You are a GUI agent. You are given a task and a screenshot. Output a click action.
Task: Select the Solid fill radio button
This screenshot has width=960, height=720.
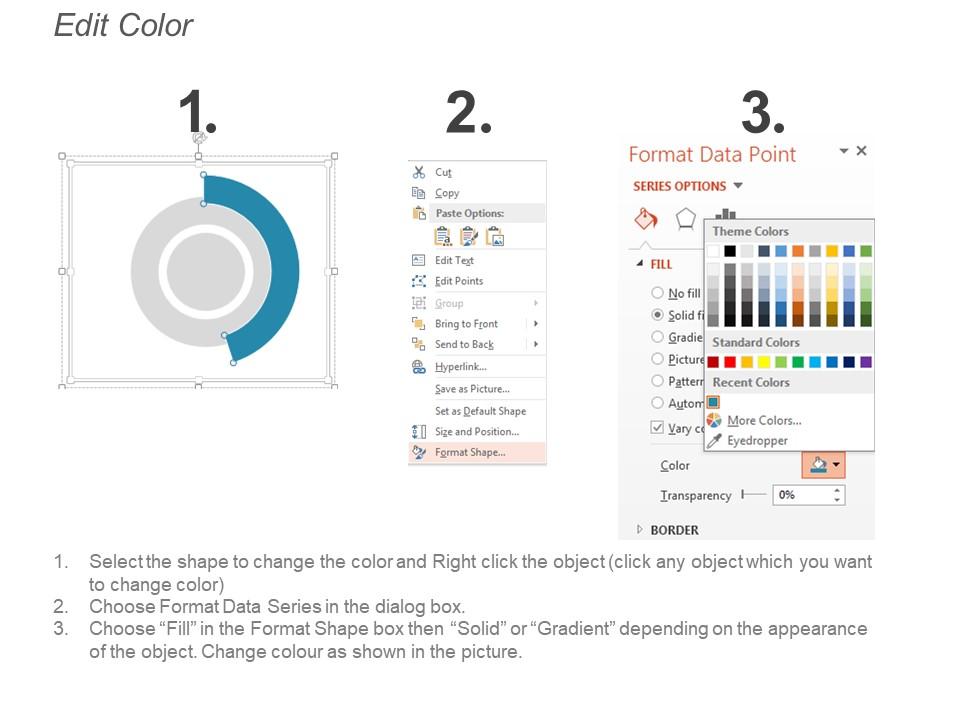click(x=657, y=315)
